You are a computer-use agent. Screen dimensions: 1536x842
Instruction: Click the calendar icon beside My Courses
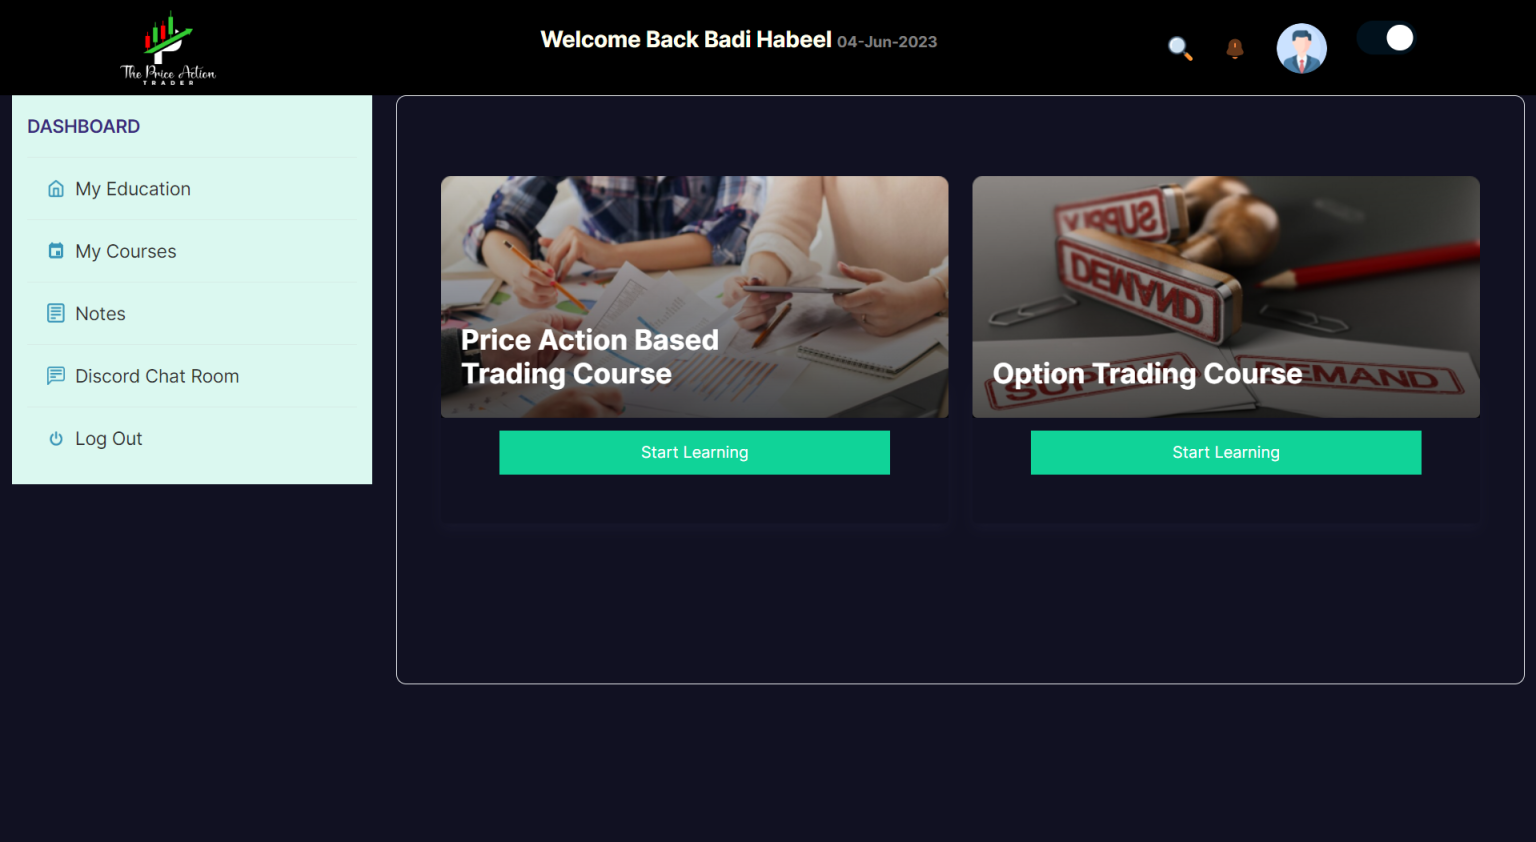pos(56,251)
